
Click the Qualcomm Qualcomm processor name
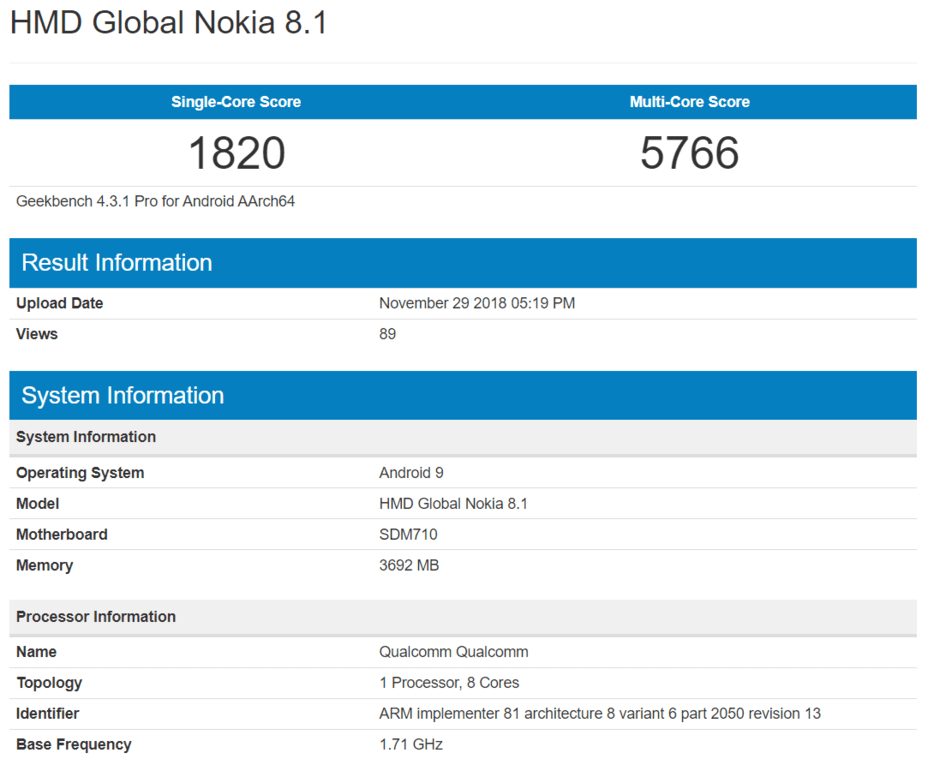tap(454, 652)
